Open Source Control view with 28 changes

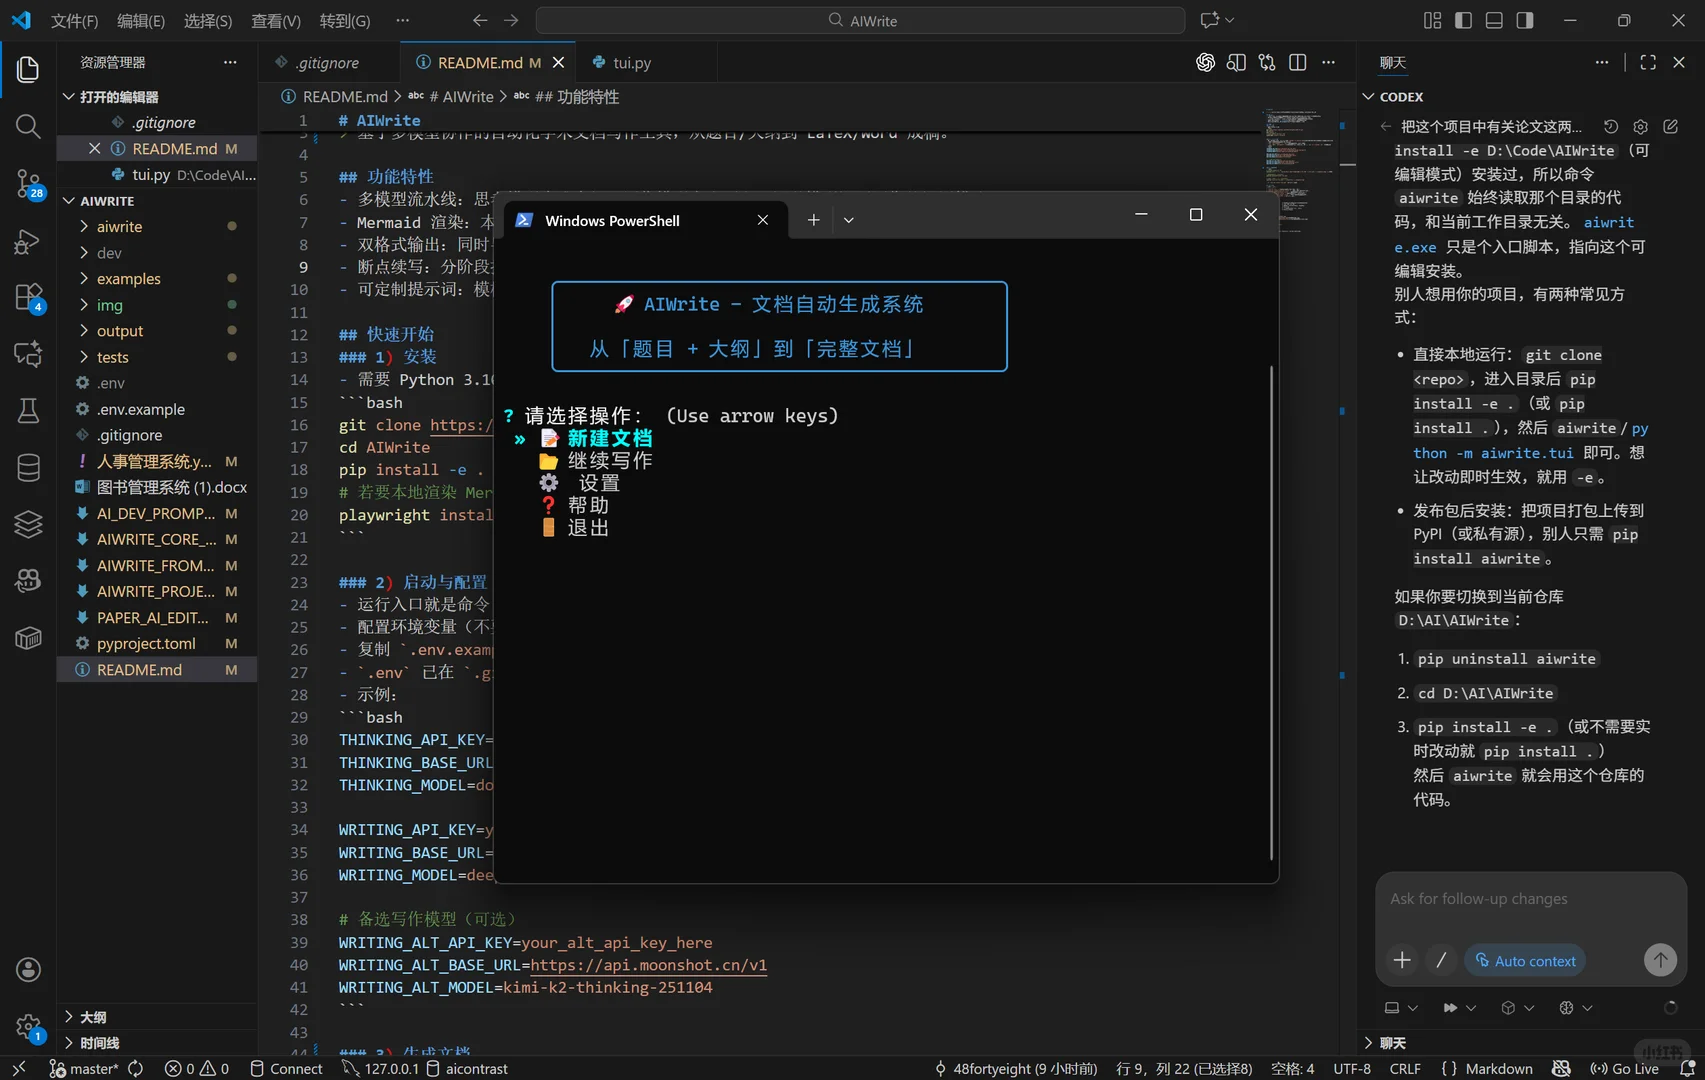coord(28,184)
